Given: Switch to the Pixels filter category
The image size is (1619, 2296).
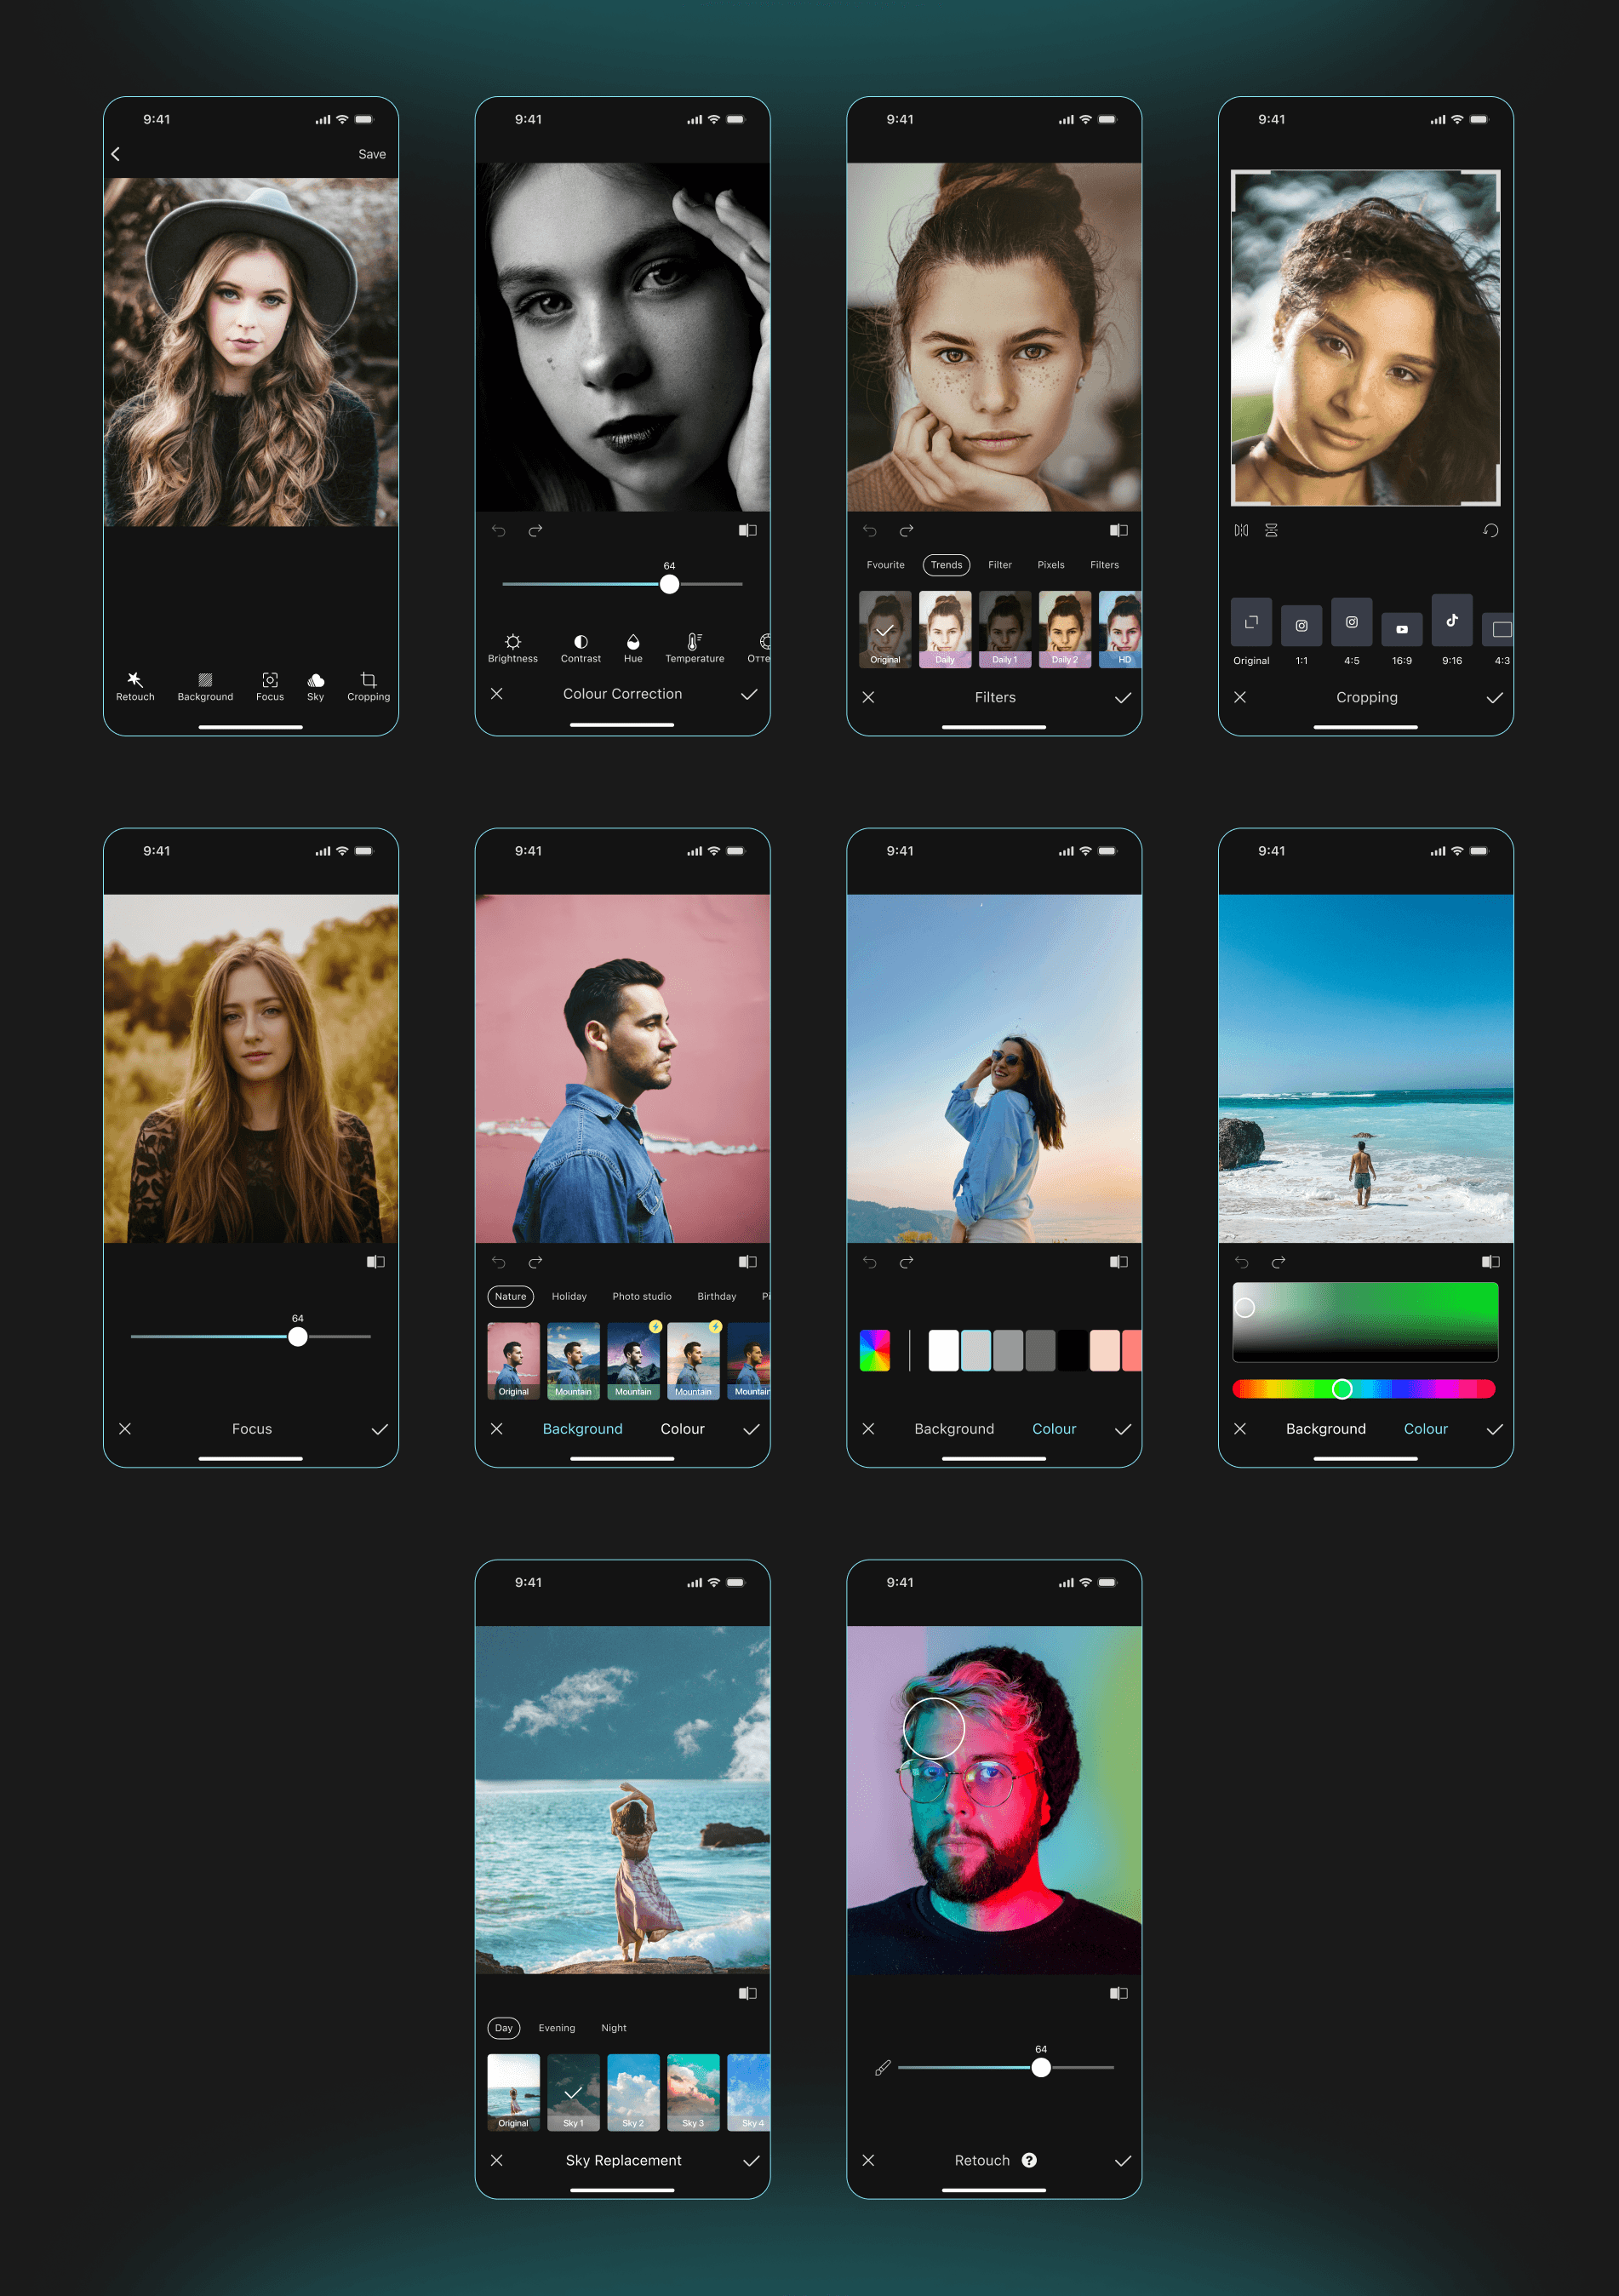Looking at the screenshot, I should (x=1051, y=565).
